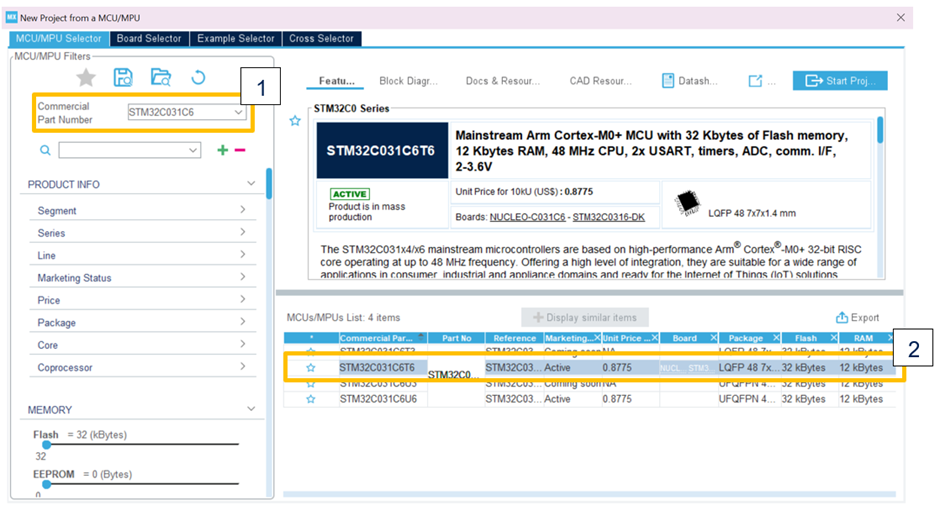Star the STM32C0 Series product panel
This screenshot has width=940, height=516.
pyautogui.click(x=295, y=121)
